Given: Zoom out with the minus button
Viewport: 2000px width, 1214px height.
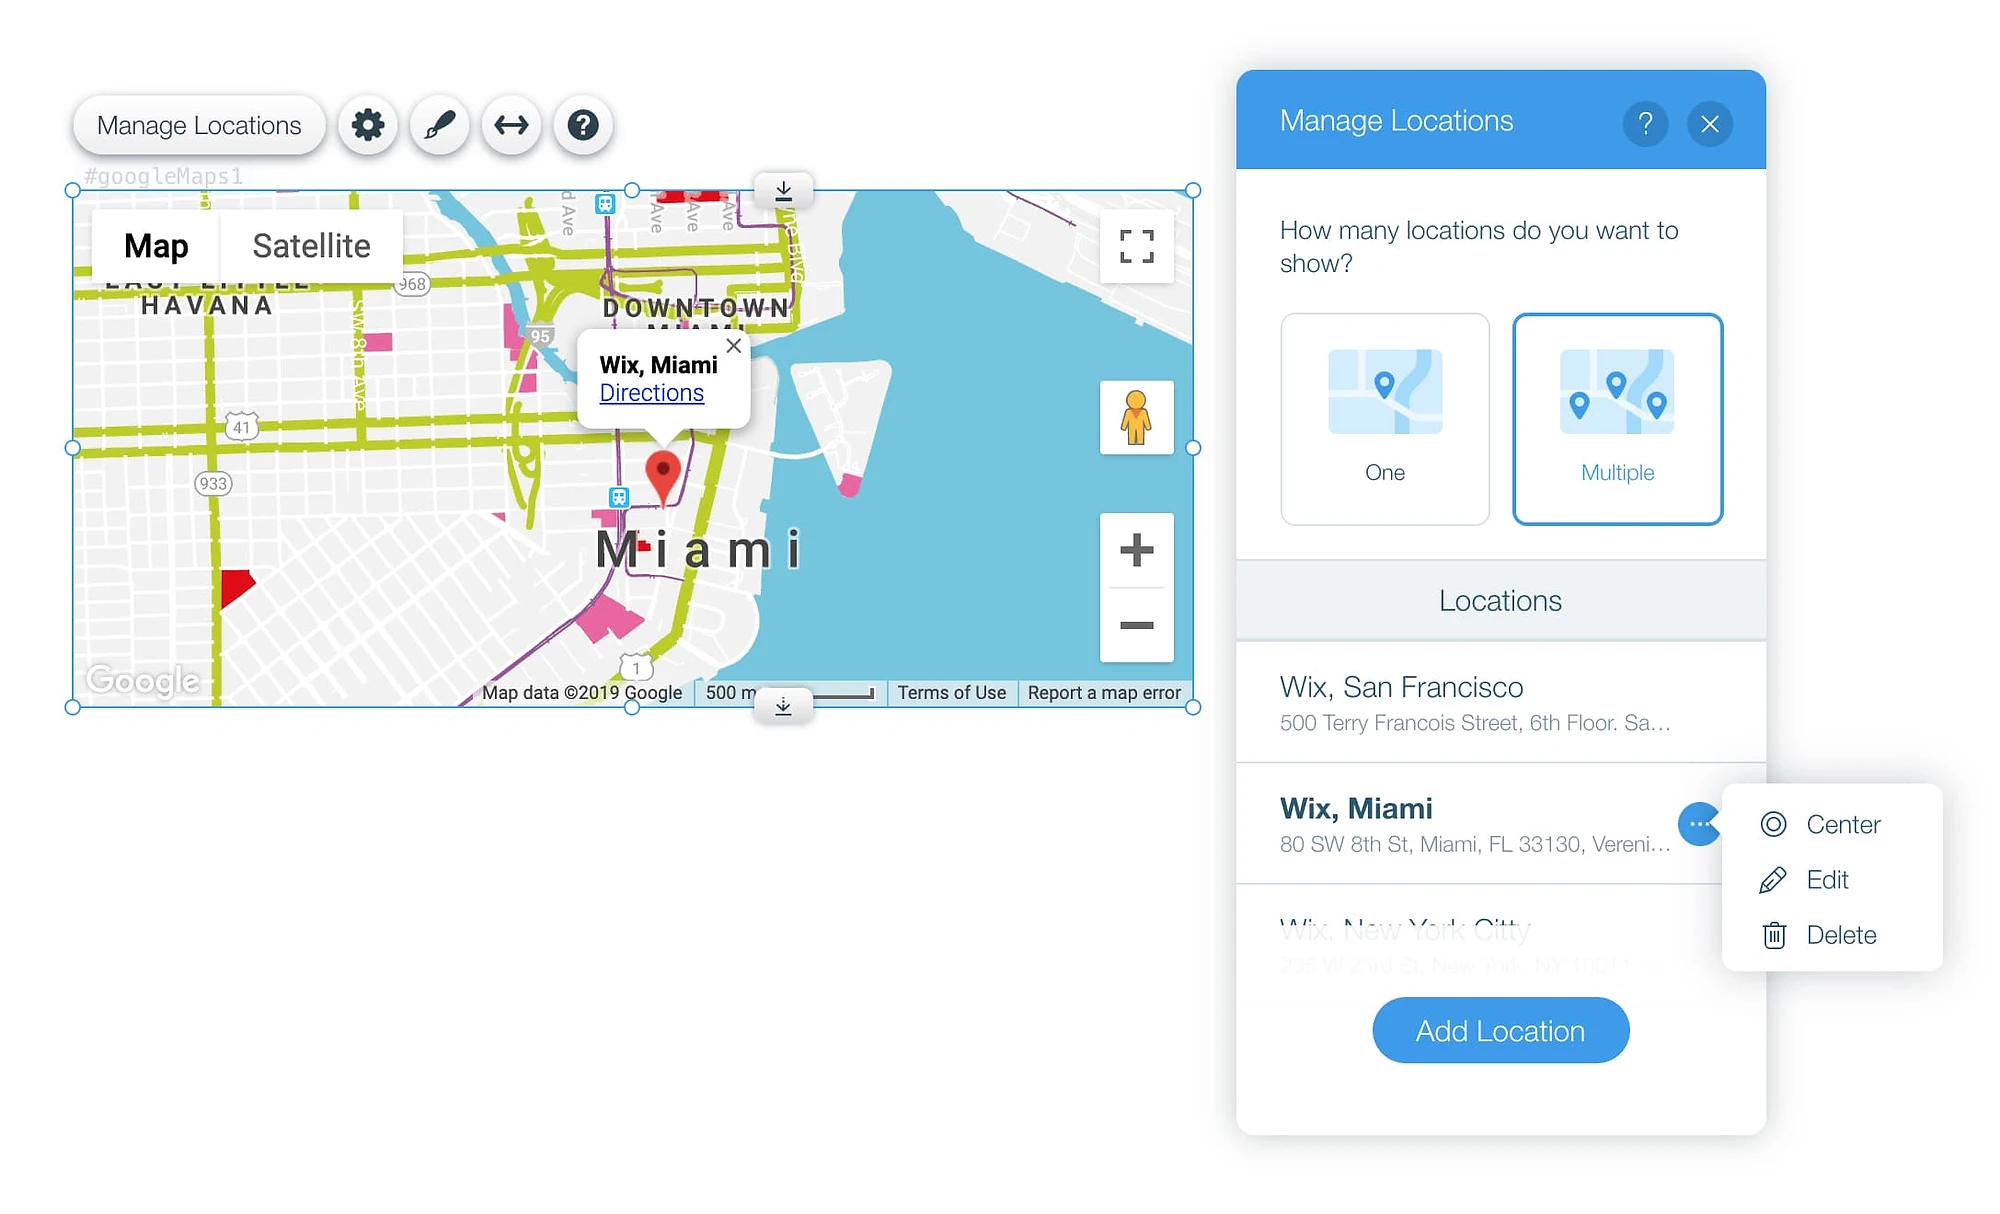Looking at the screenshot, I should click(1137, 625).
